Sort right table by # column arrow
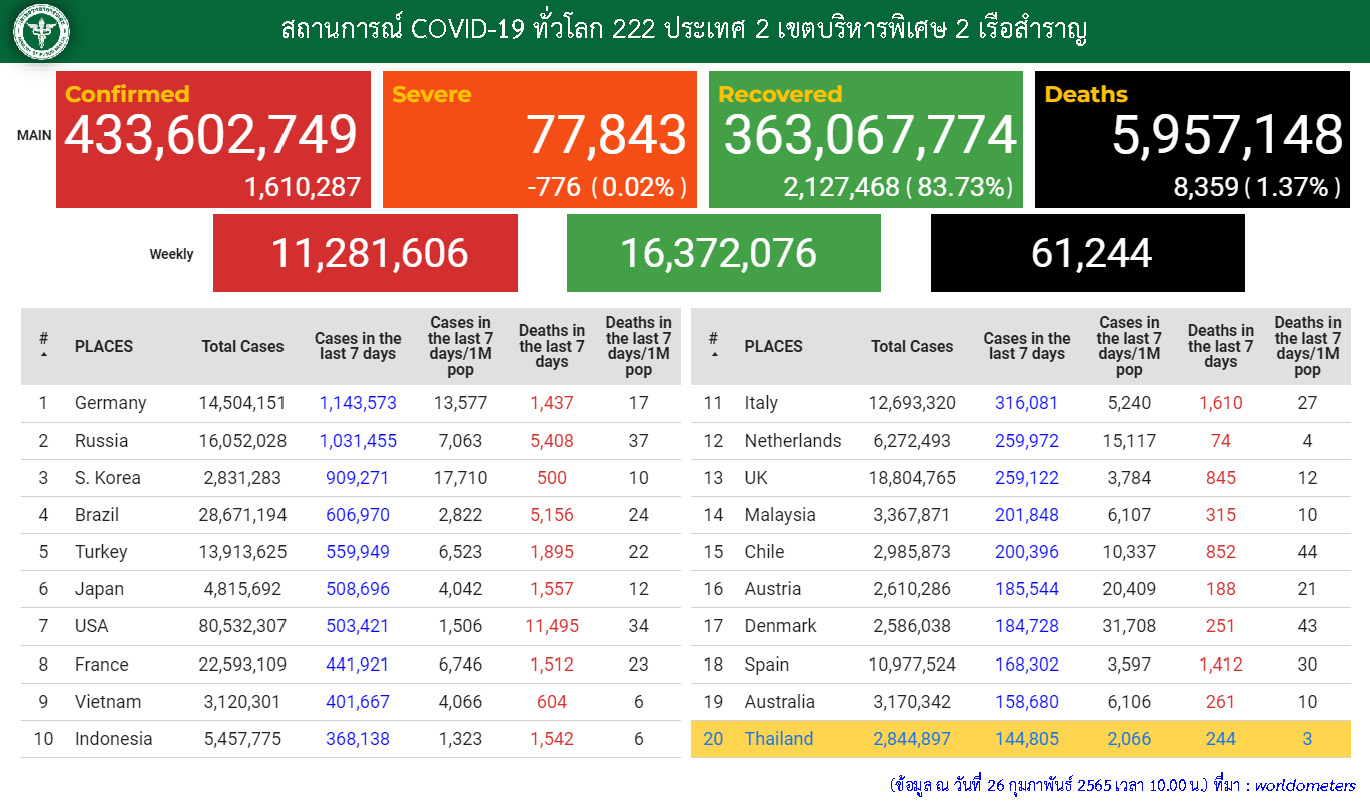Viewport: 1370px width, 805px height. coord(713,355)
